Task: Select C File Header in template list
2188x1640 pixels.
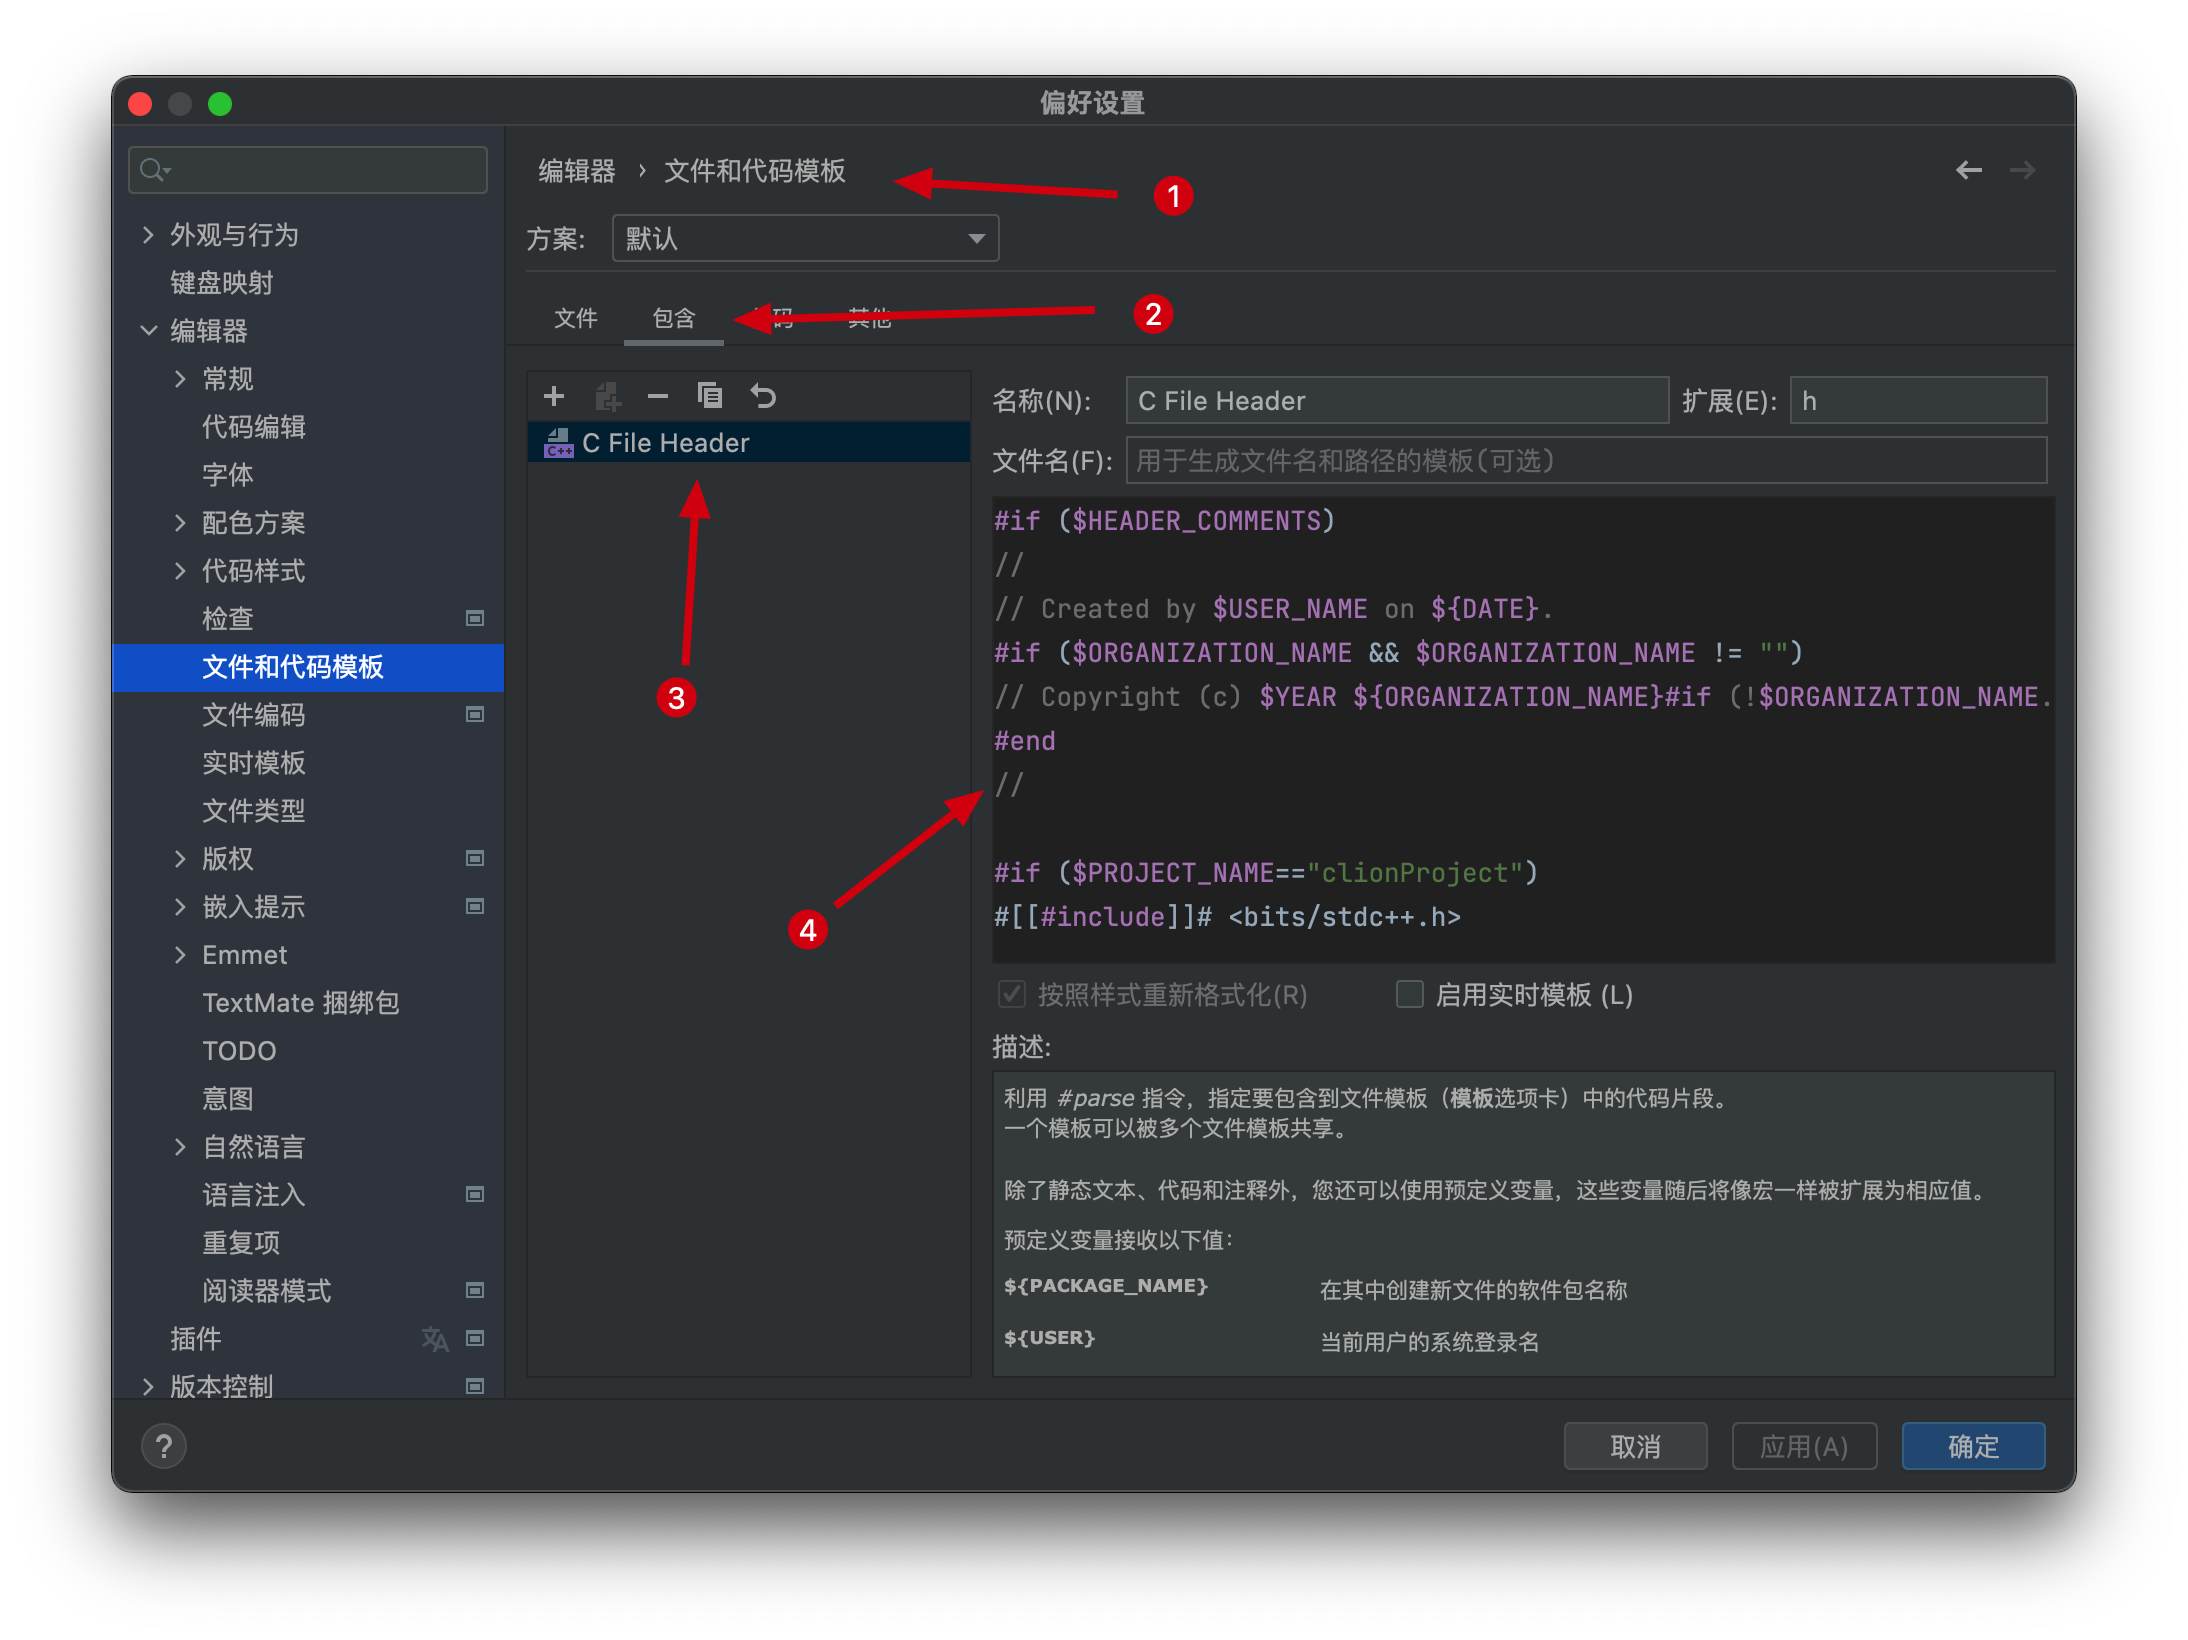Action: (749, 442)
